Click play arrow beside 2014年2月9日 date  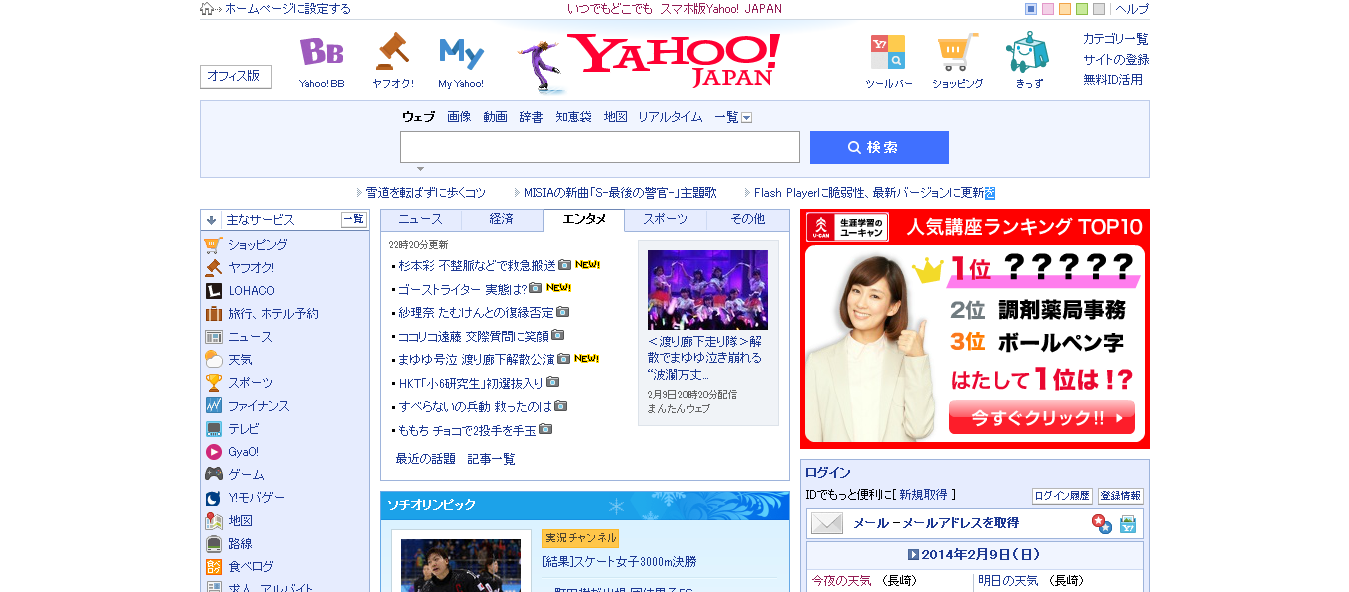913,555
